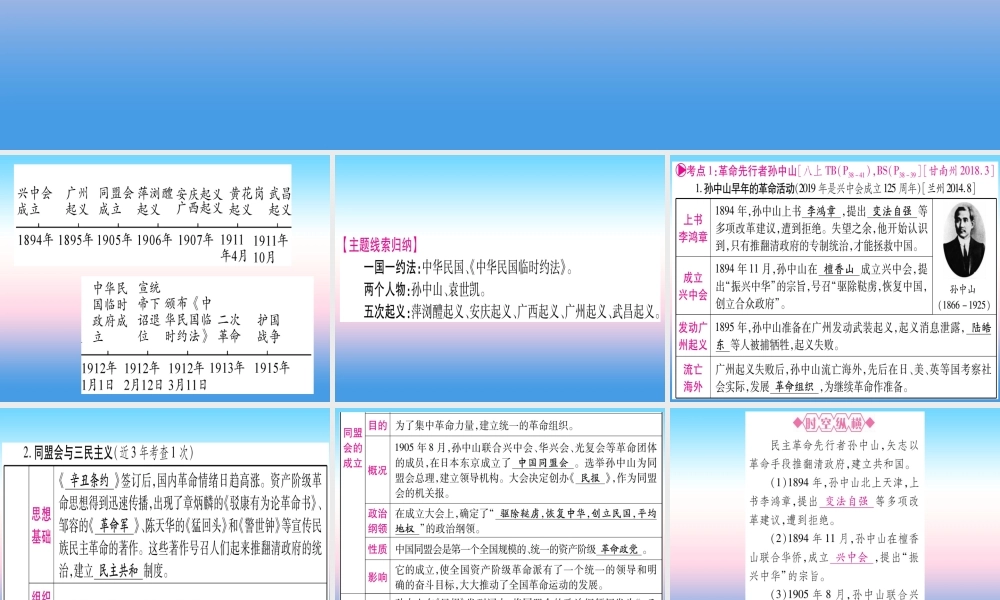This screenshot has width=1000, height=600.
Task: Click the 上书李鸿章 row label
Action: 693,228
